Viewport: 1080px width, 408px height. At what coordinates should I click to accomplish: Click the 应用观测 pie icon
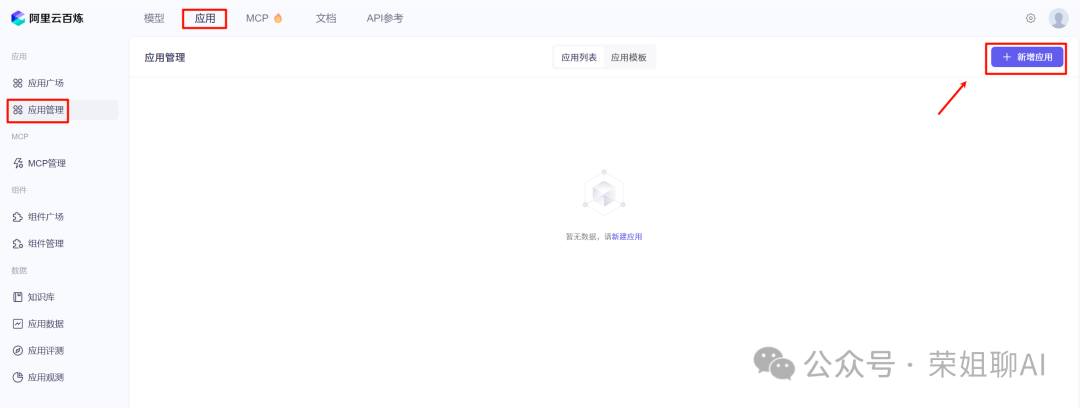pyautogui.click(x=18, y=378)
